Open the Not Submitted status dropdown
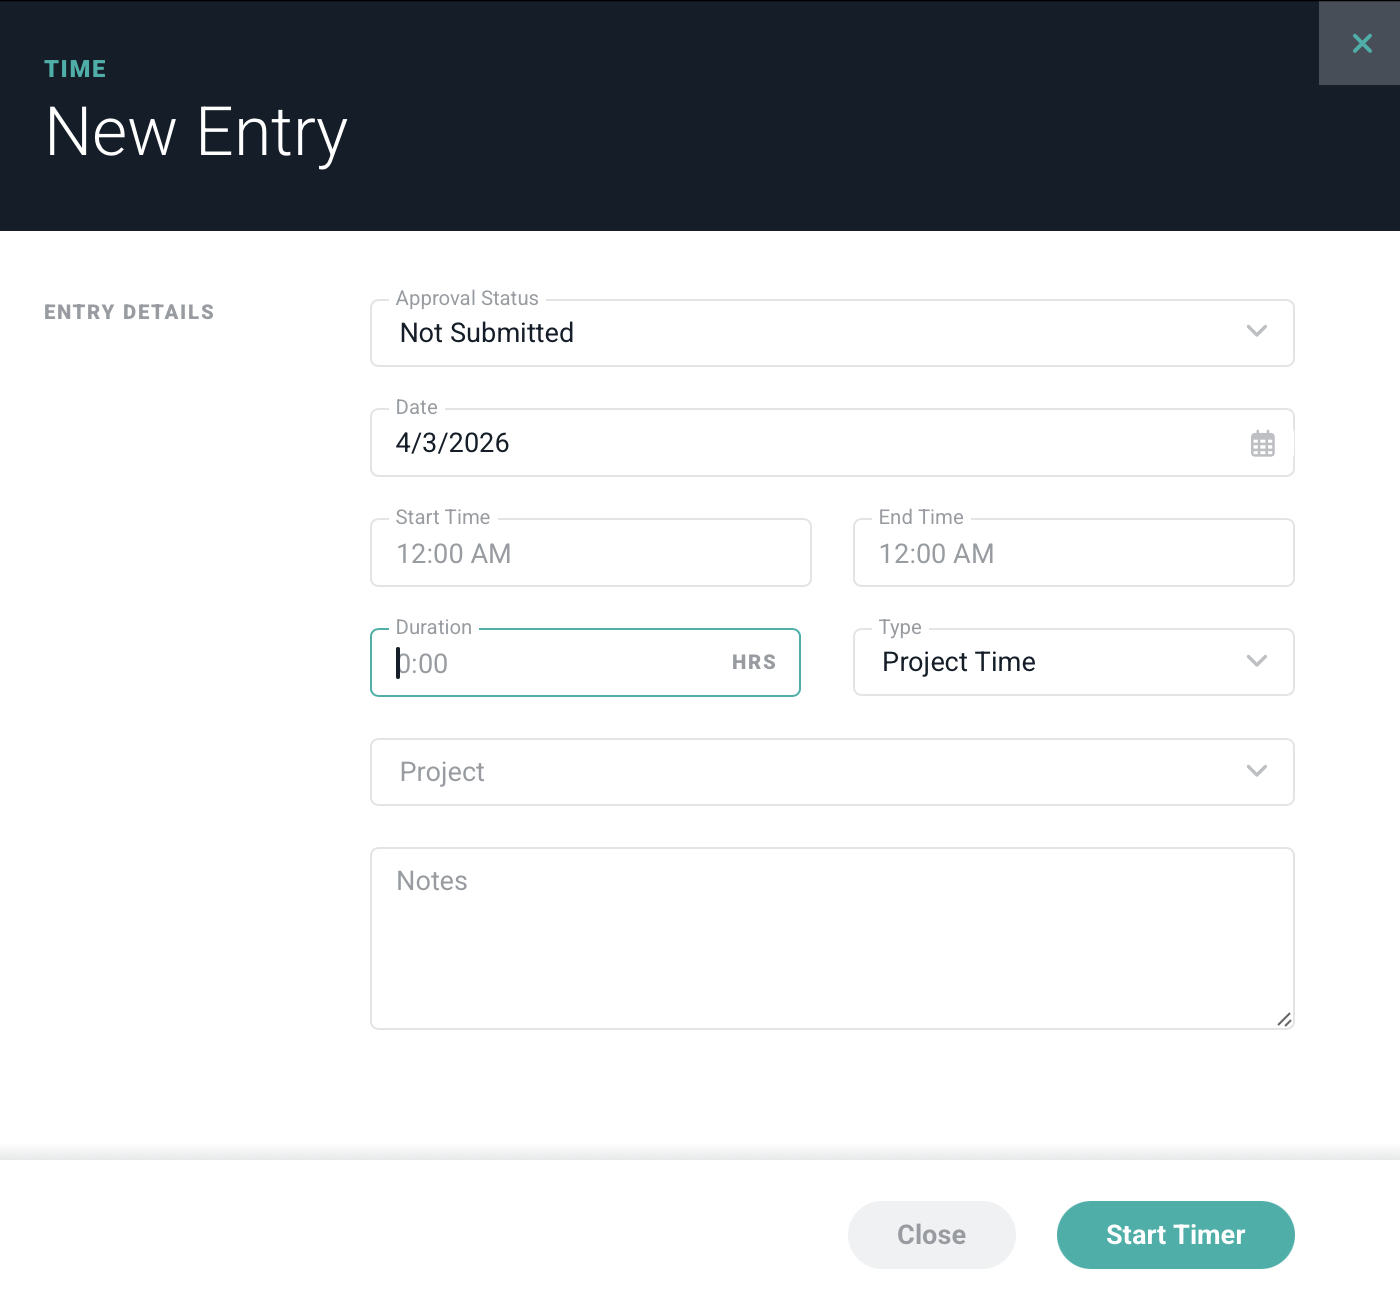1400x1298 pixels. [800, 333]
